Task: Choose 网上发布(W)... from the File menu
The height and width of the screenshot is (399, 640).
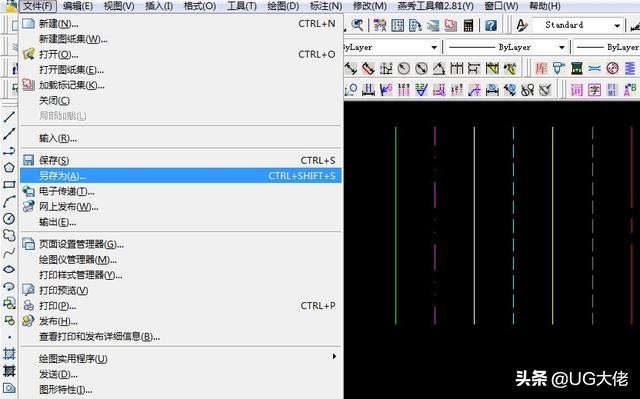Action: coord(180,207)
